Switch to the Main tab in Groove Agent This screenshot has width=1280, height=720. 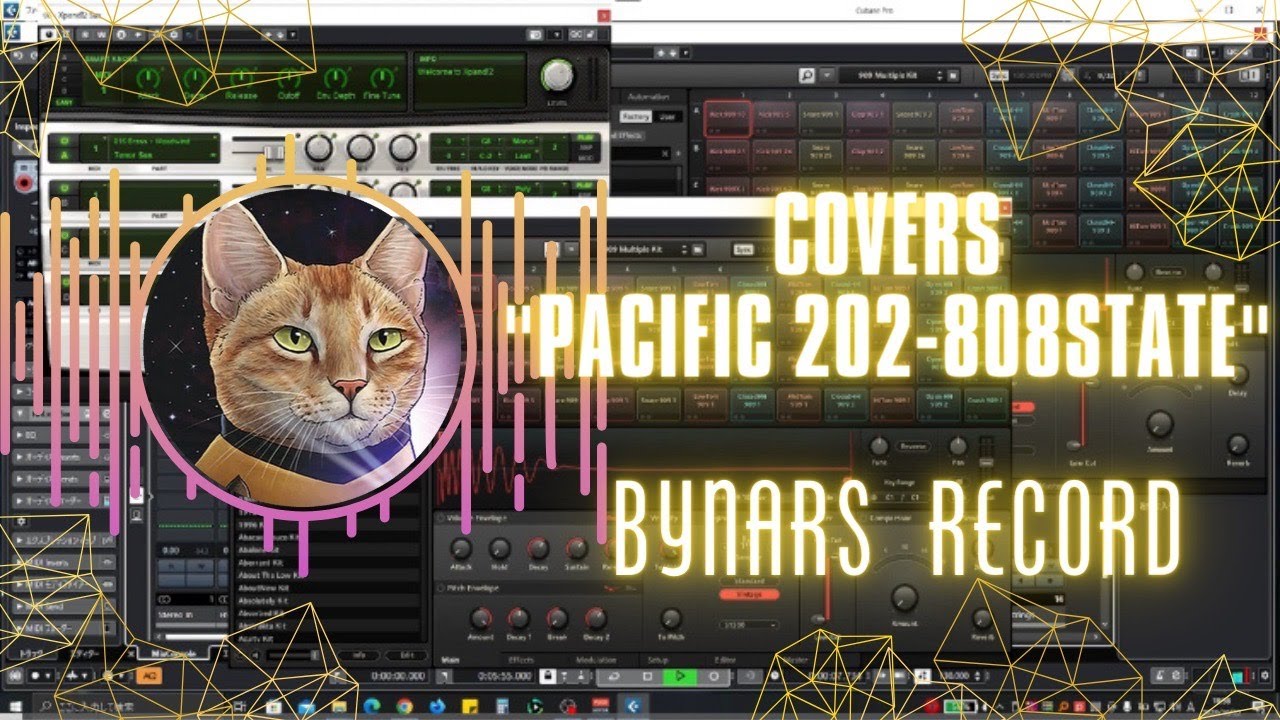pos(450,660)
